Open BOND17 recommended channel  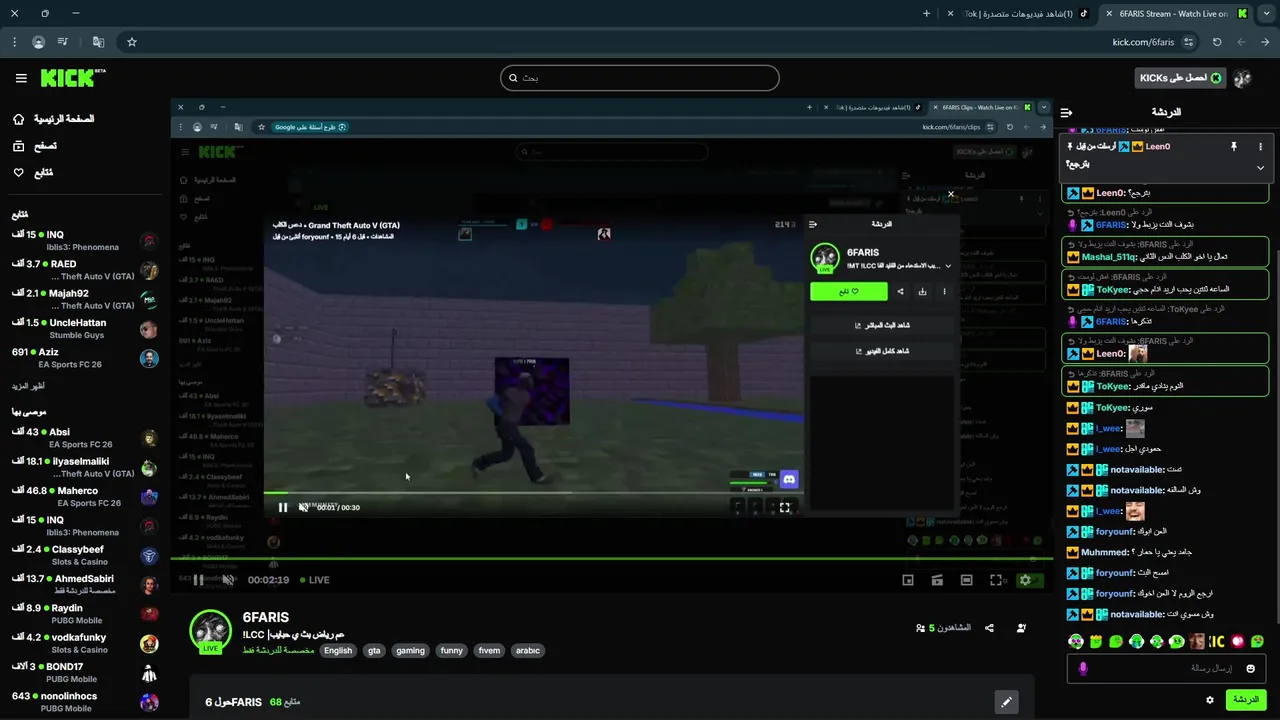click(85, 673)
